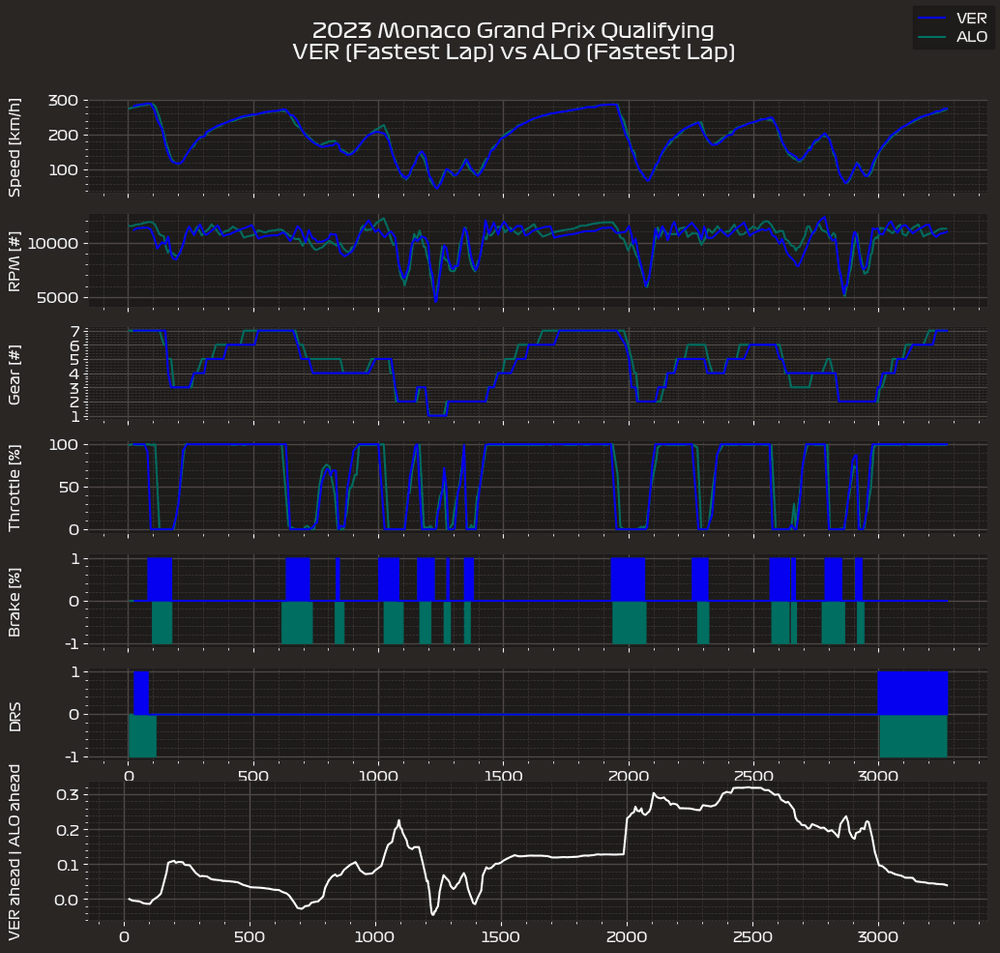Click the blue VER line sample in the legend

(932, 18)
